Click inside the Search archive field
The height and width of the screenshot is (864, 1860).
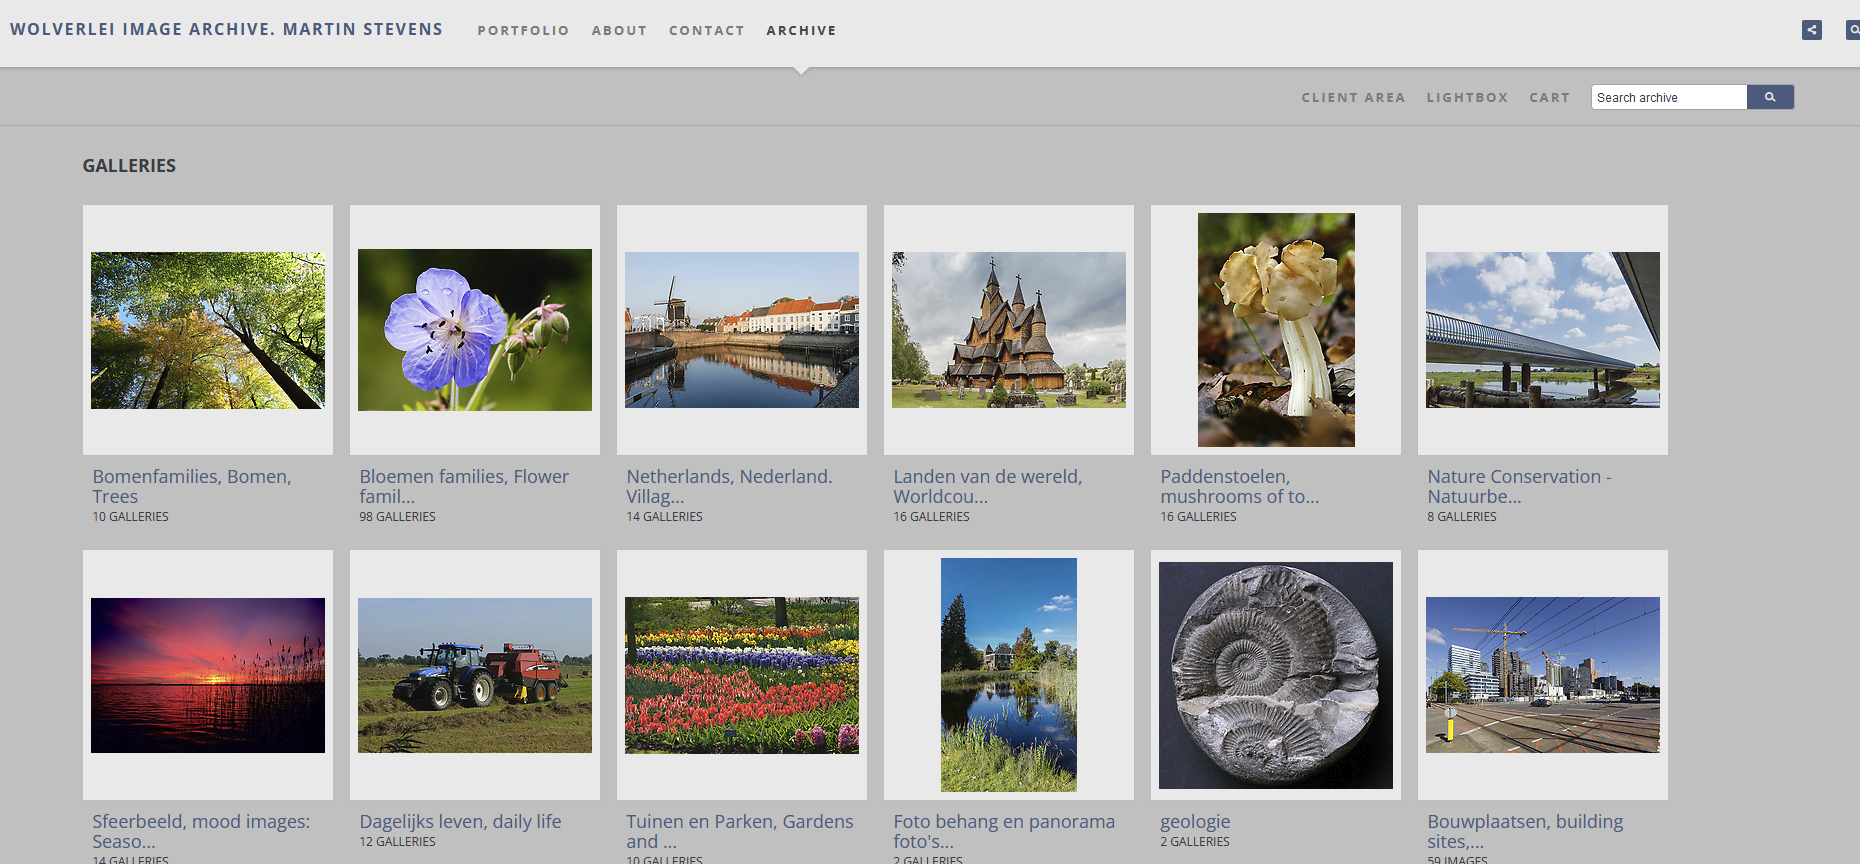click(1668, 97)
